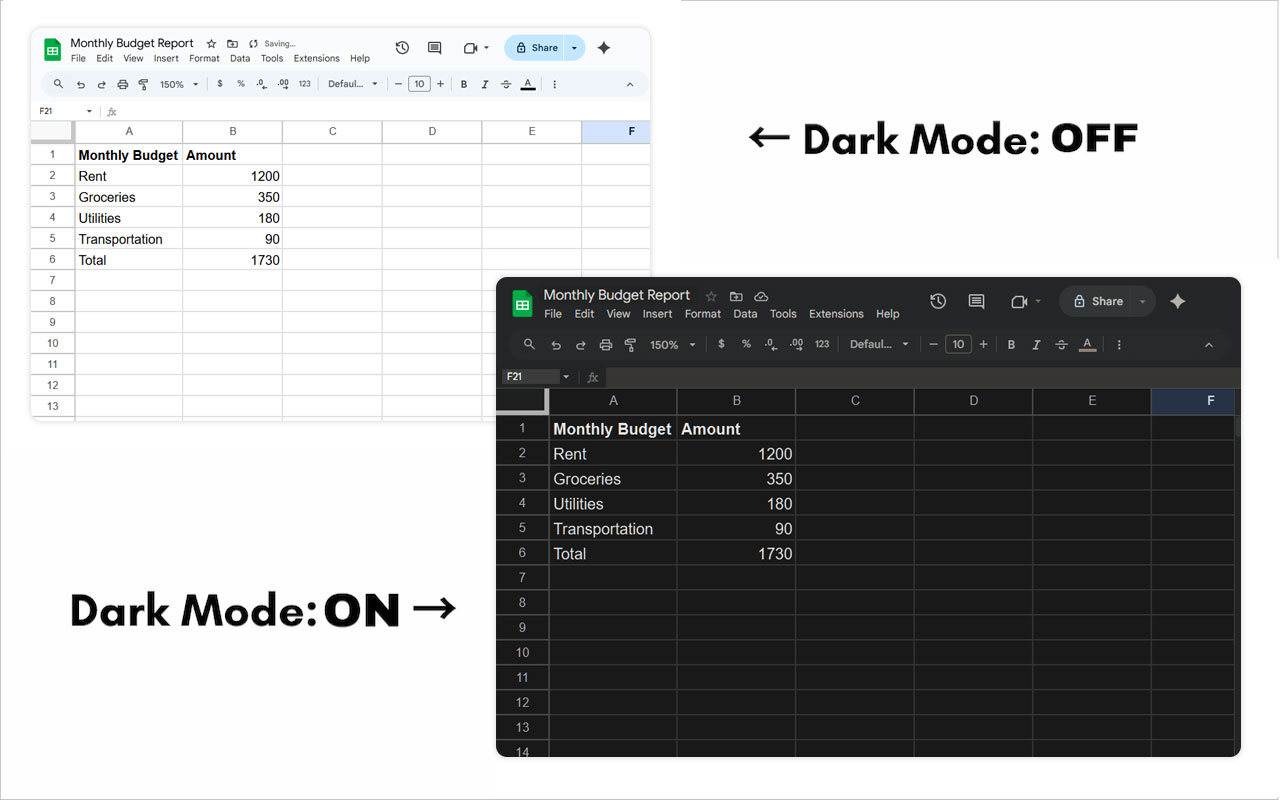
Task: Click the Share button
Action: (x=1100, y=301)
